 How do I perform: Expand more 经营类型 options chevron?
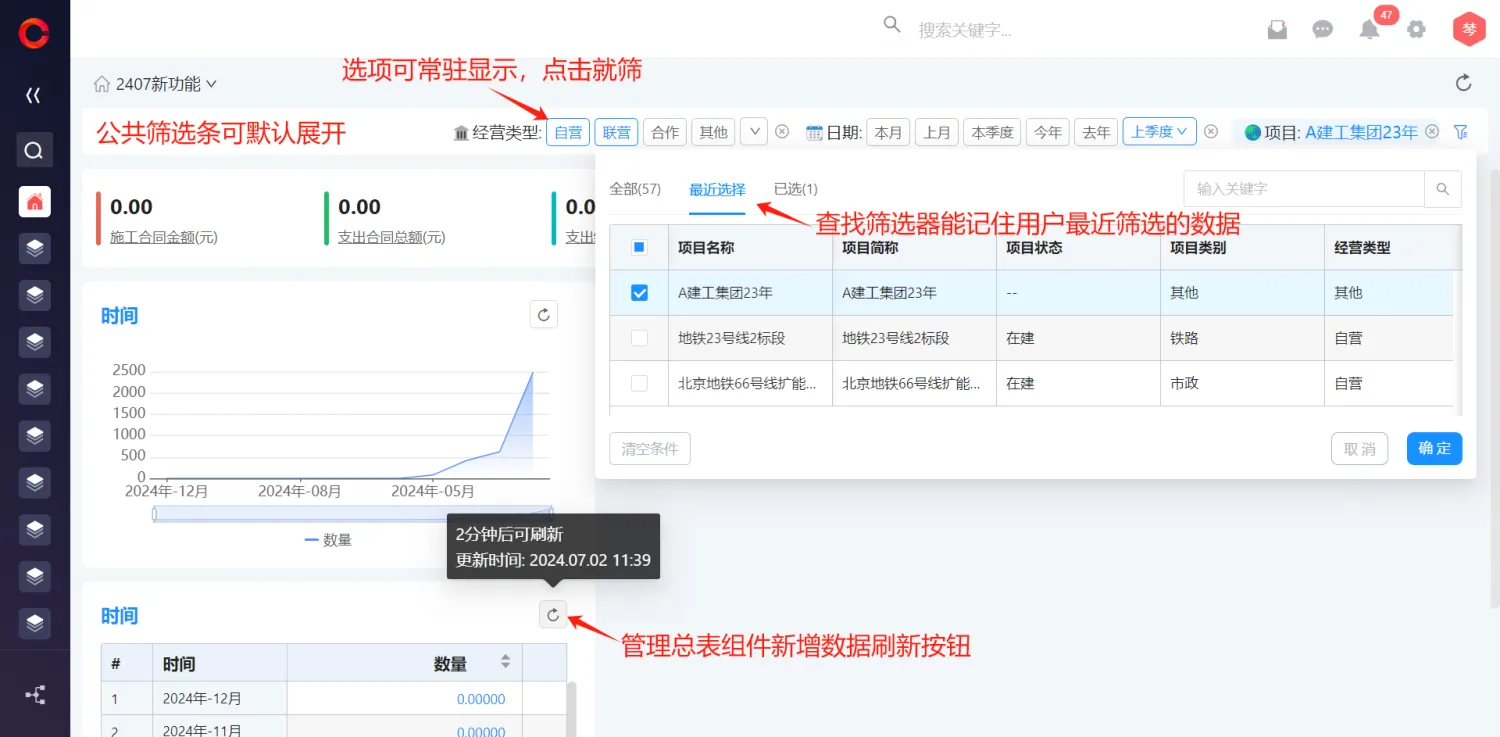(x=753, y=132)
